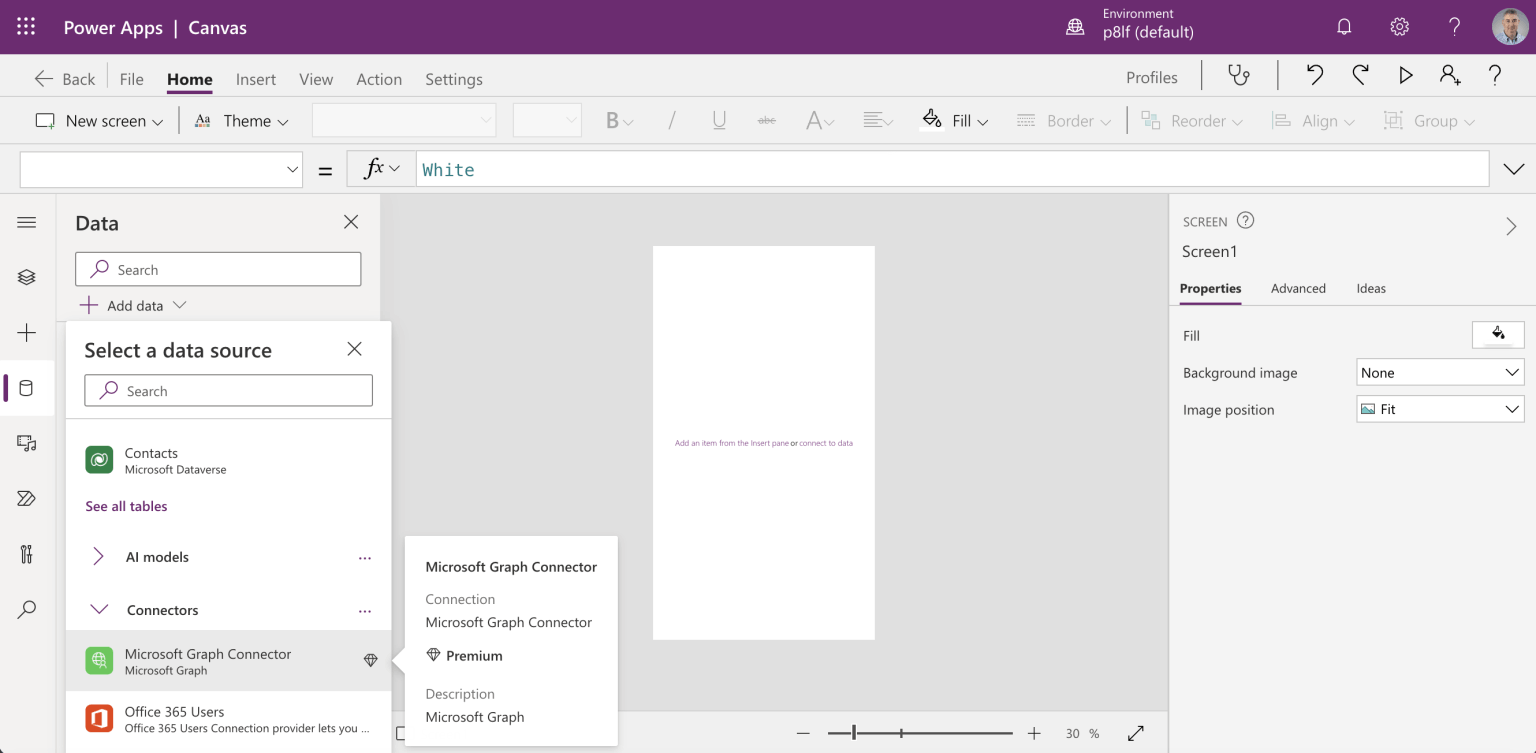Click the Undo arrow icon
The height and width of the screenshot is (753, 1536).
(x=1315, y=76)
